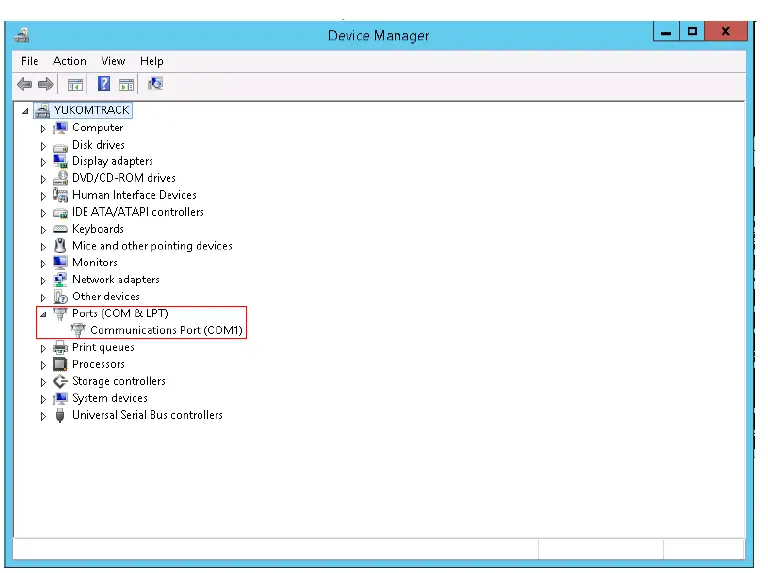The image size is (768, 573).
Task: Close the Device Manager window
Action: click(x=726, y=31)
